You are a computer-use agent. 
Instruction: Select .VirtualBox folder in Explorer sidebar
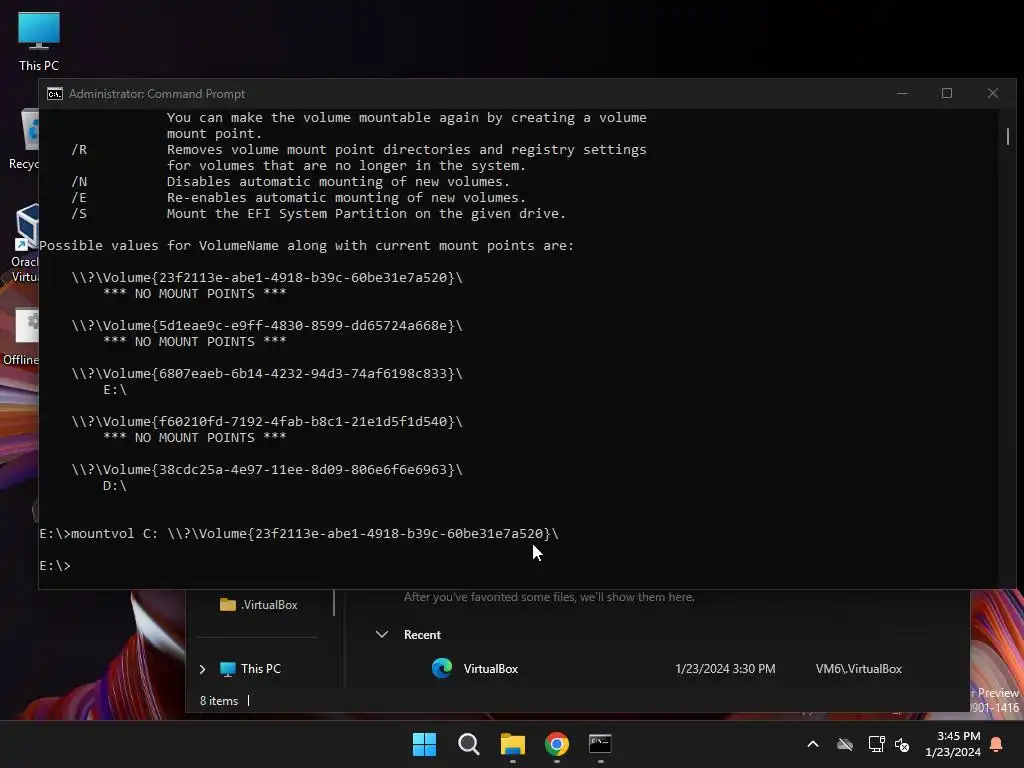[x=259, y=605]
